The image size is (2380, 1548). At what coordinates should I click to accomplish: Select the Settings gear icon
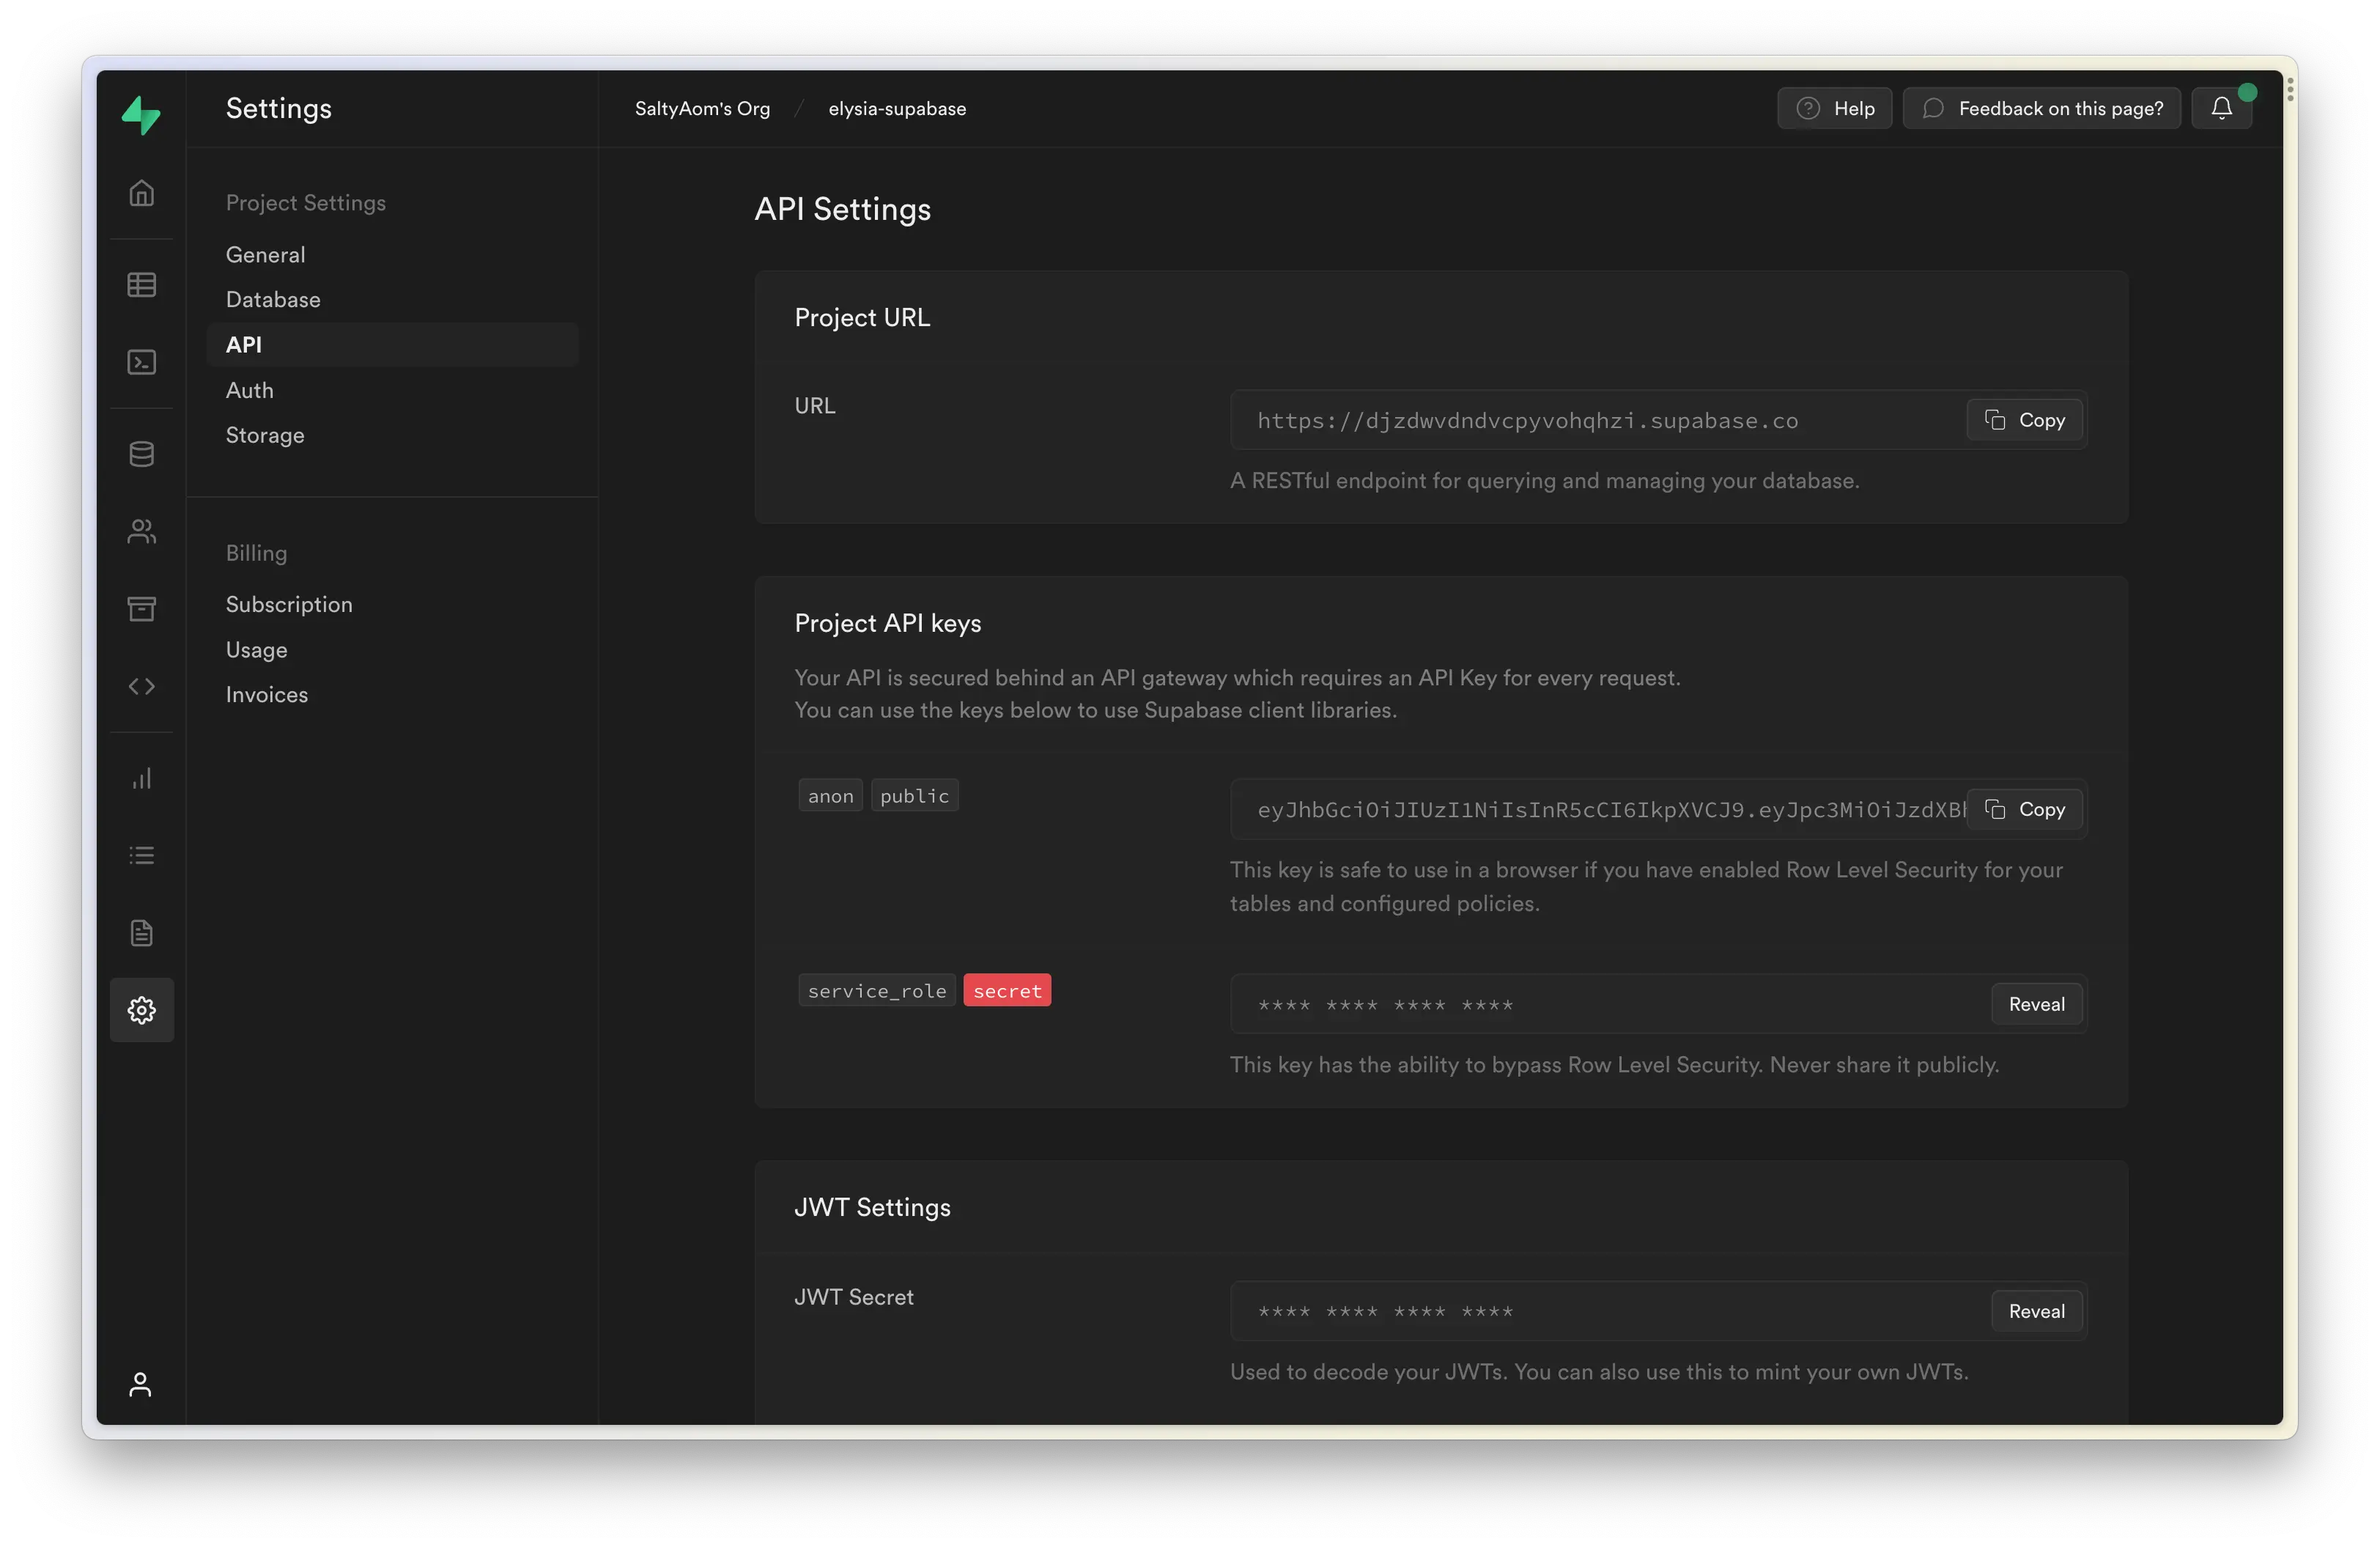(x=141, y=1010)
